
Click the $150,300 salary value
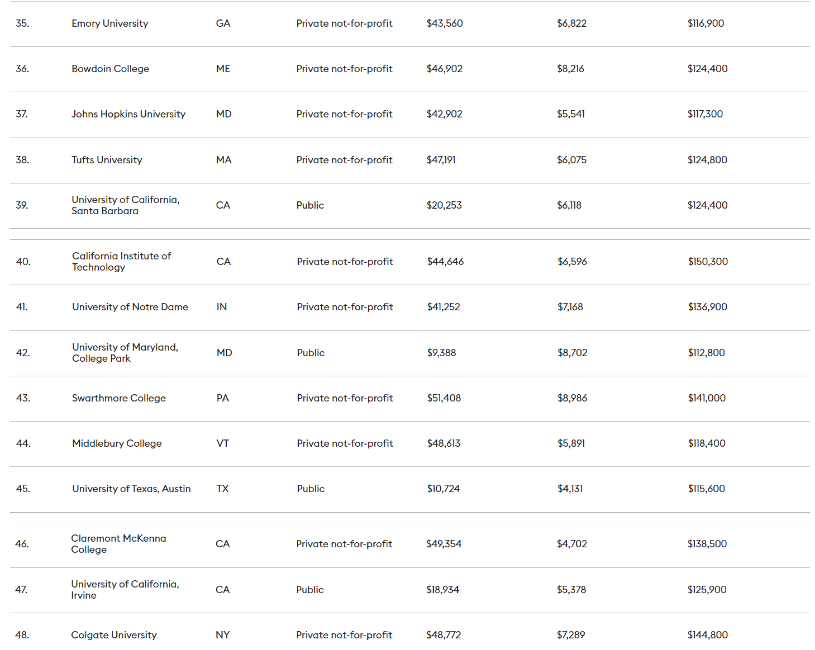pos(707,262)
